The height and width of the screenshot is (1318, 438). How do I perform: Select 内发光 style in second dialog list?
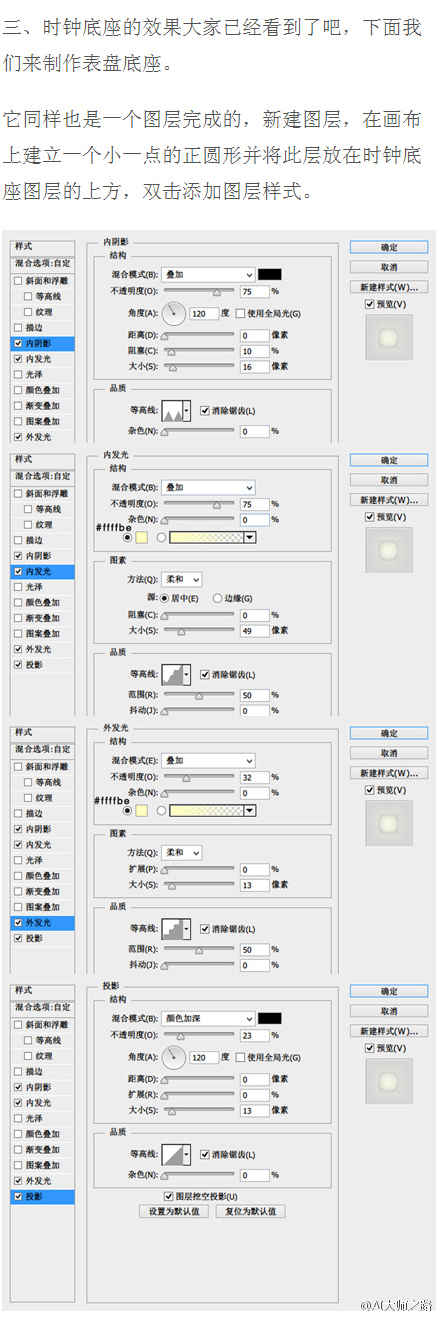tap(43, 572)
